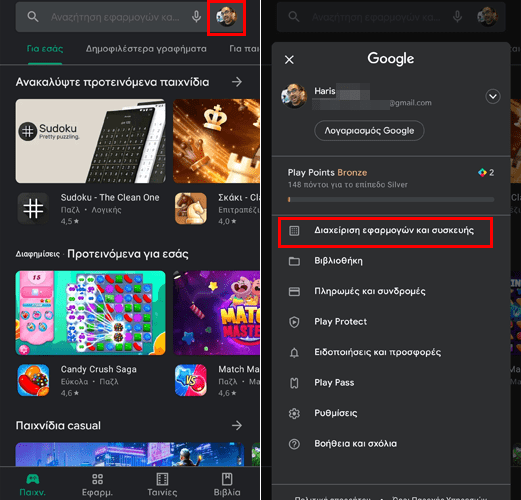Select the Βιβλιοθήκη folder icon
Image resolution: width=521 pixels, height=500 pixels.
coord(294,261)
